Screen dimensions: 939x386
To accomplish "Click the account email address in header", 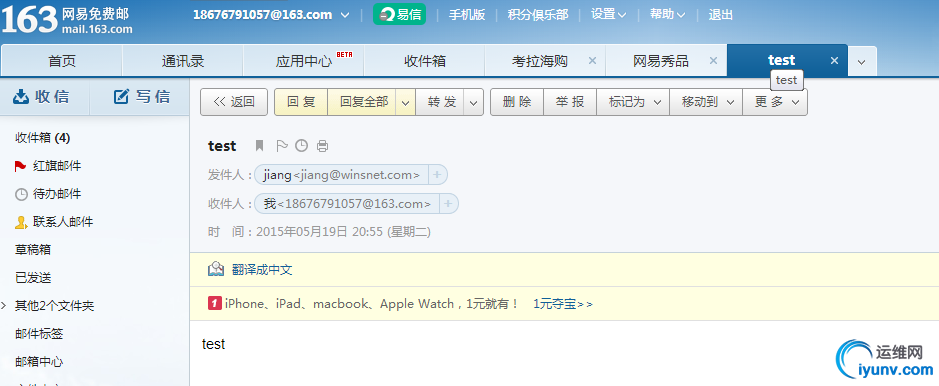I will [x=262, y=15].
